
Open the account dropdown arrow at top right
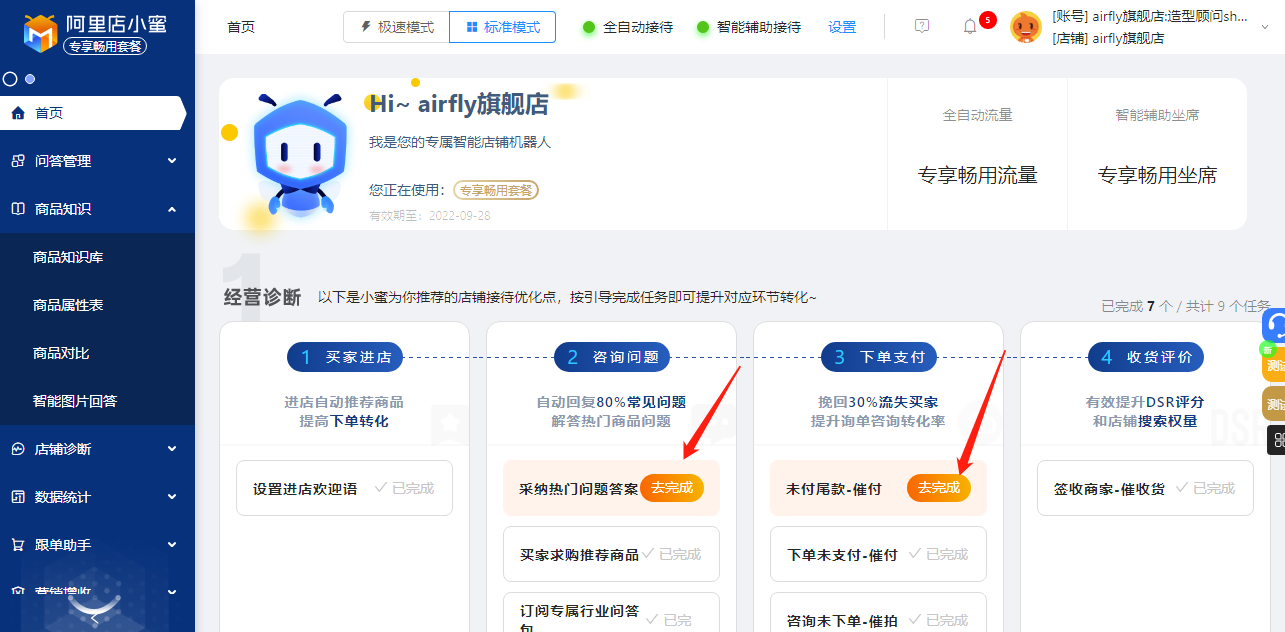coord(1264,28)
